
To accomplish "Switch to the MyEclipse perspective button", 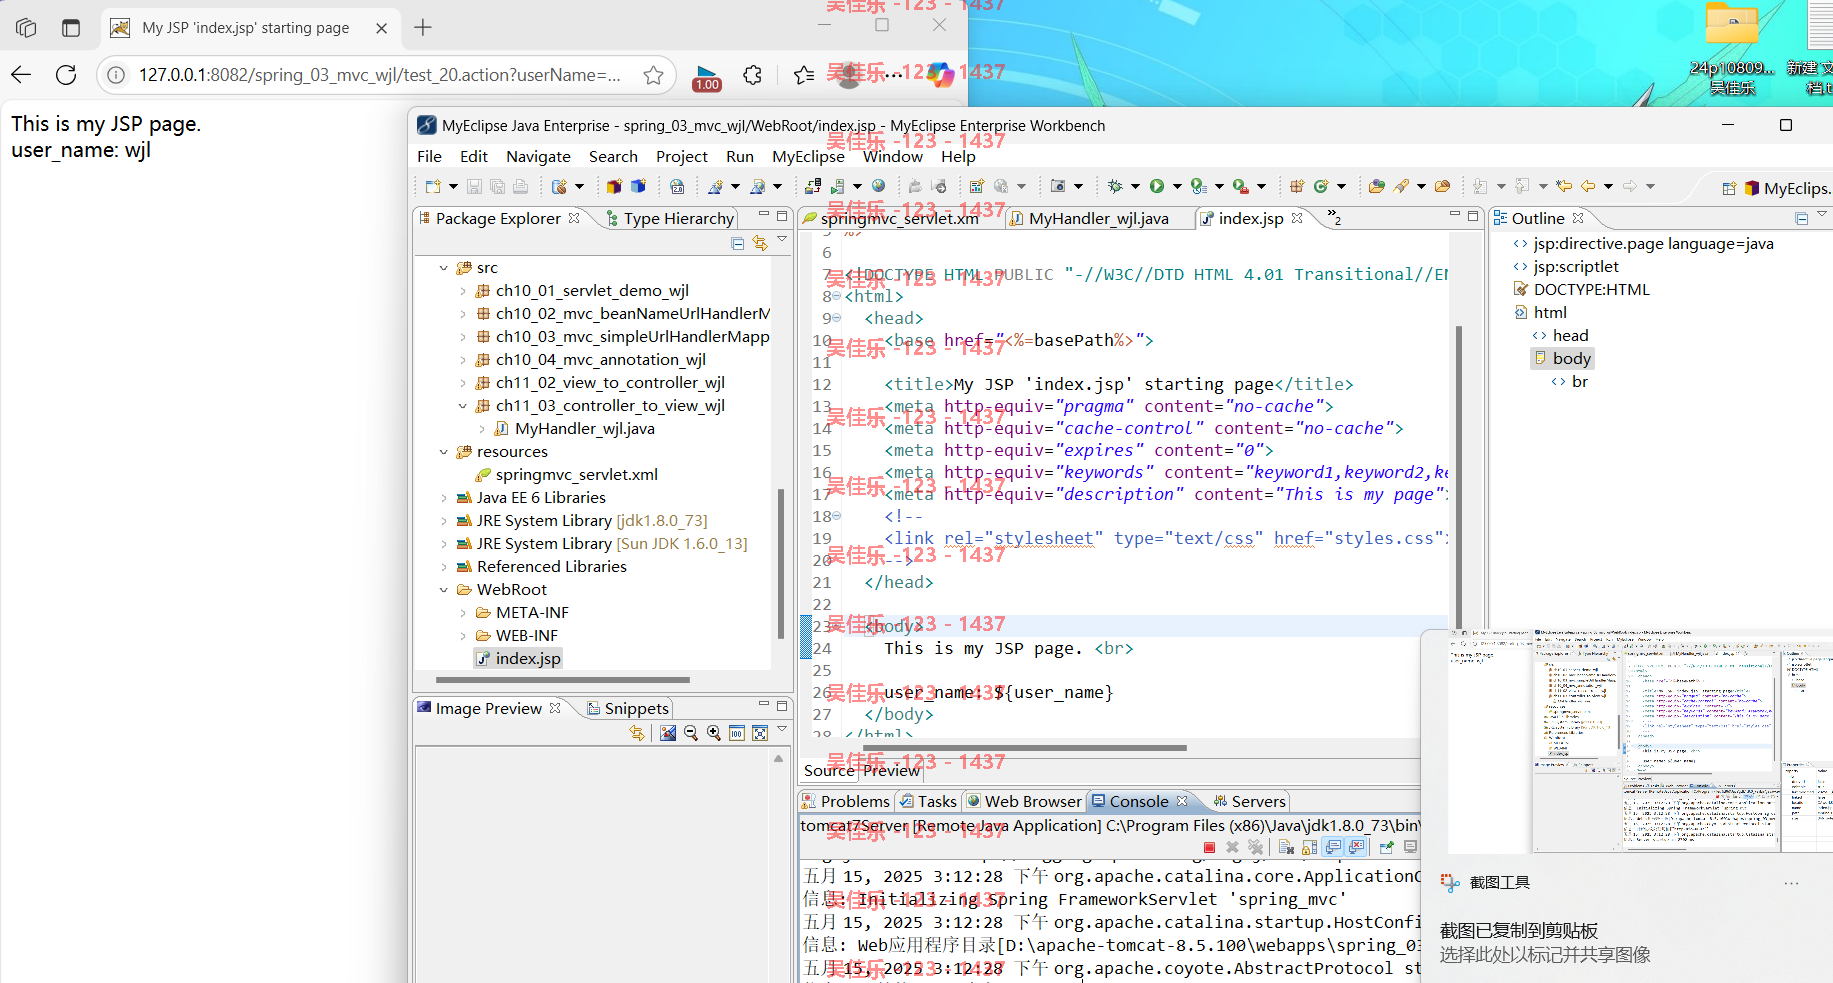I will (x=1786, y=188).
